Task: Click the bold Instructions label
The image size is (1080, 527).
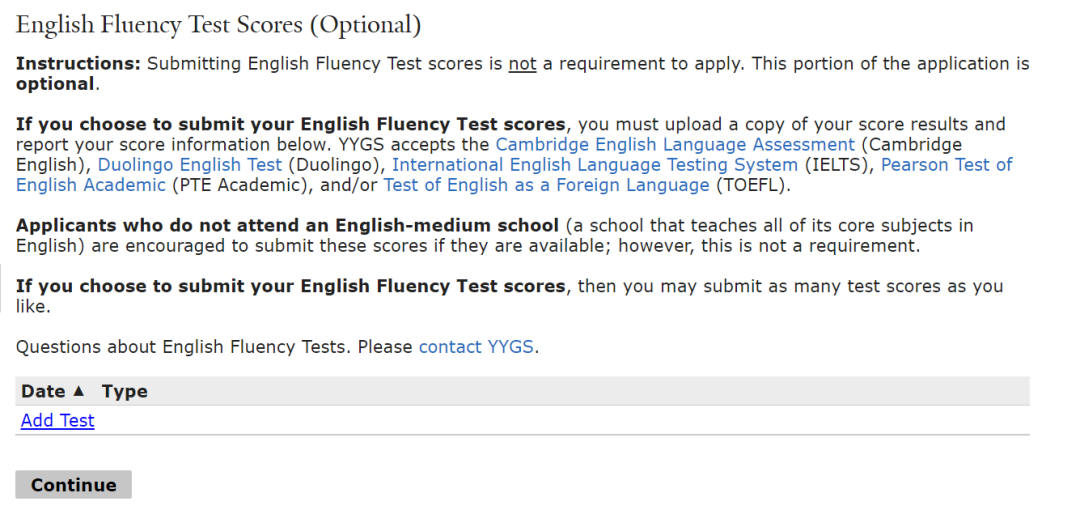Action: click(x=78, y=64)
